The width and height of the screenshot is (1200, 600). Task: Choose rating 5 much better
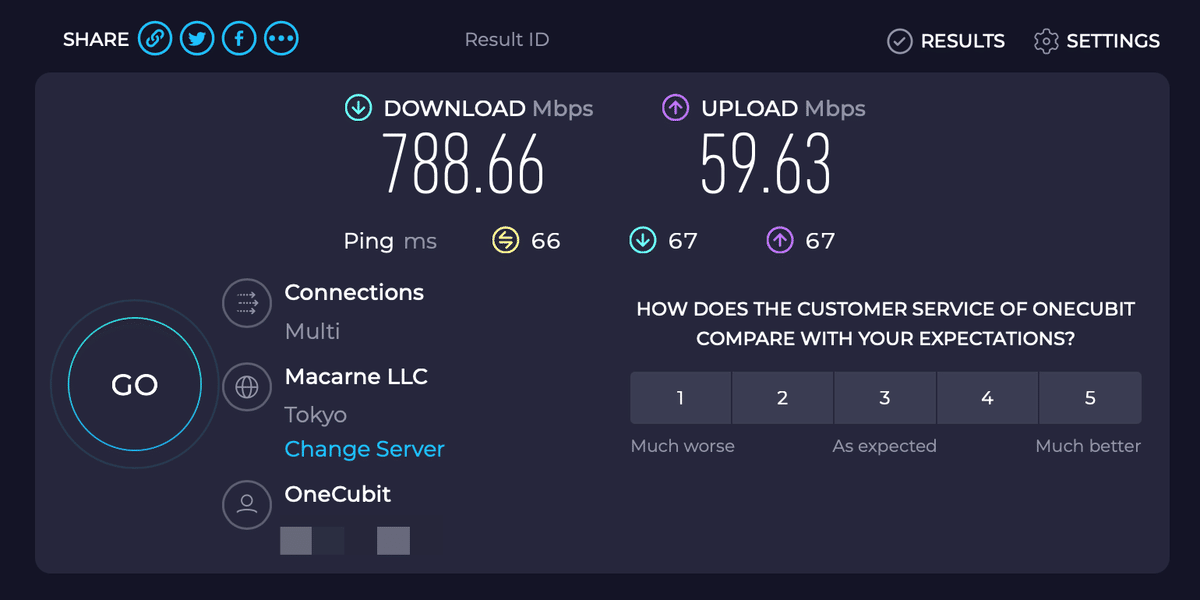click(1090, 398)
